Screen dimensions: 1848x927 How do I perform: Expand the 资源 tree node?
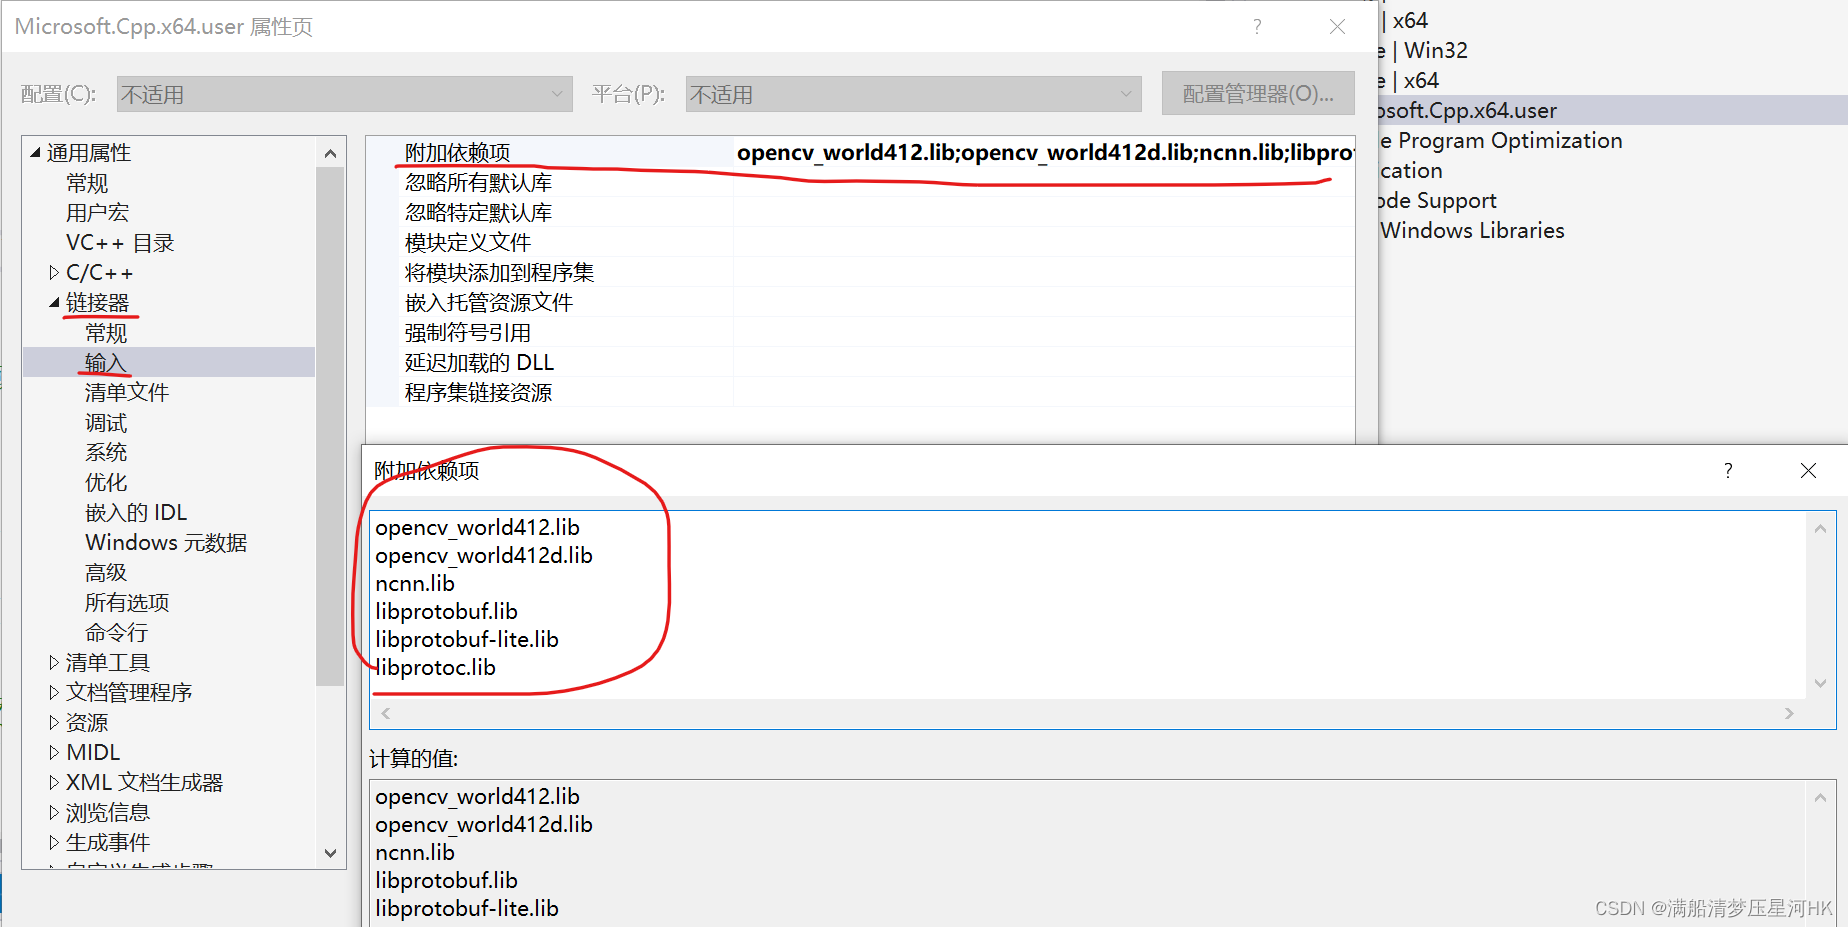pyautogui.click(x=54, y=723)
